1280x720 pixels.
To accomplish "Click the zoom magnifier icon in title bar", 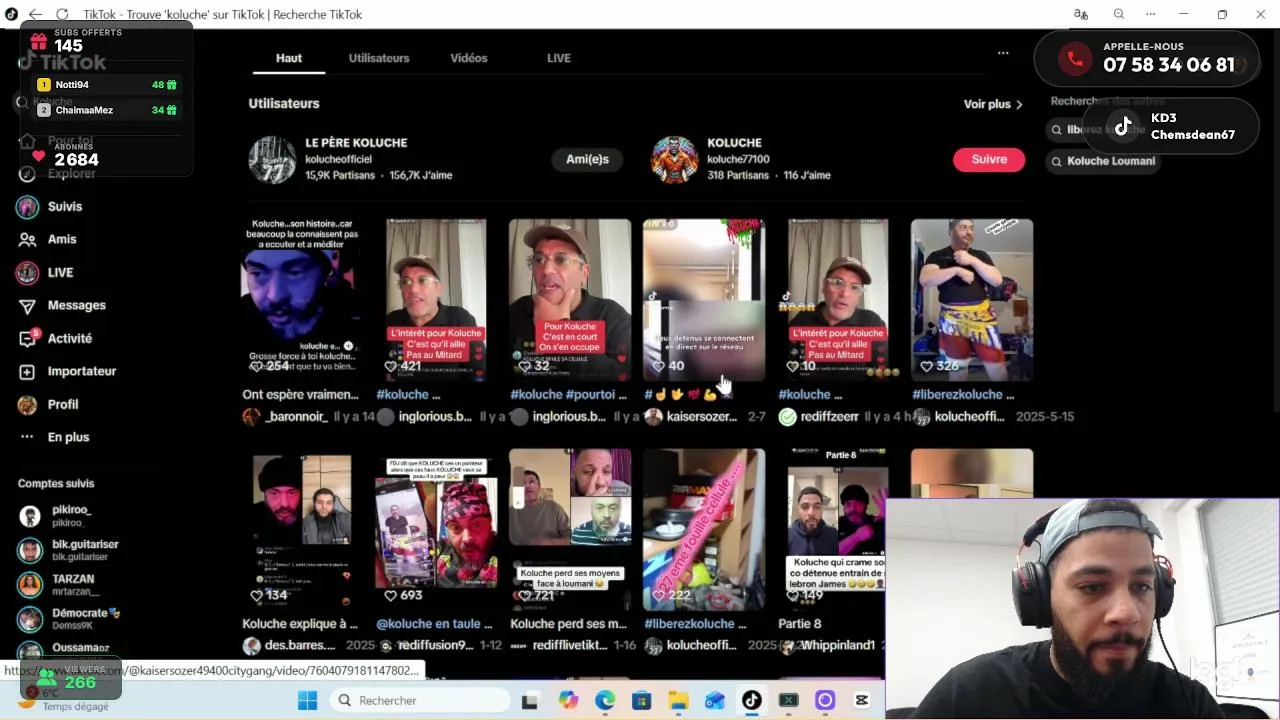I will 1118,14.
